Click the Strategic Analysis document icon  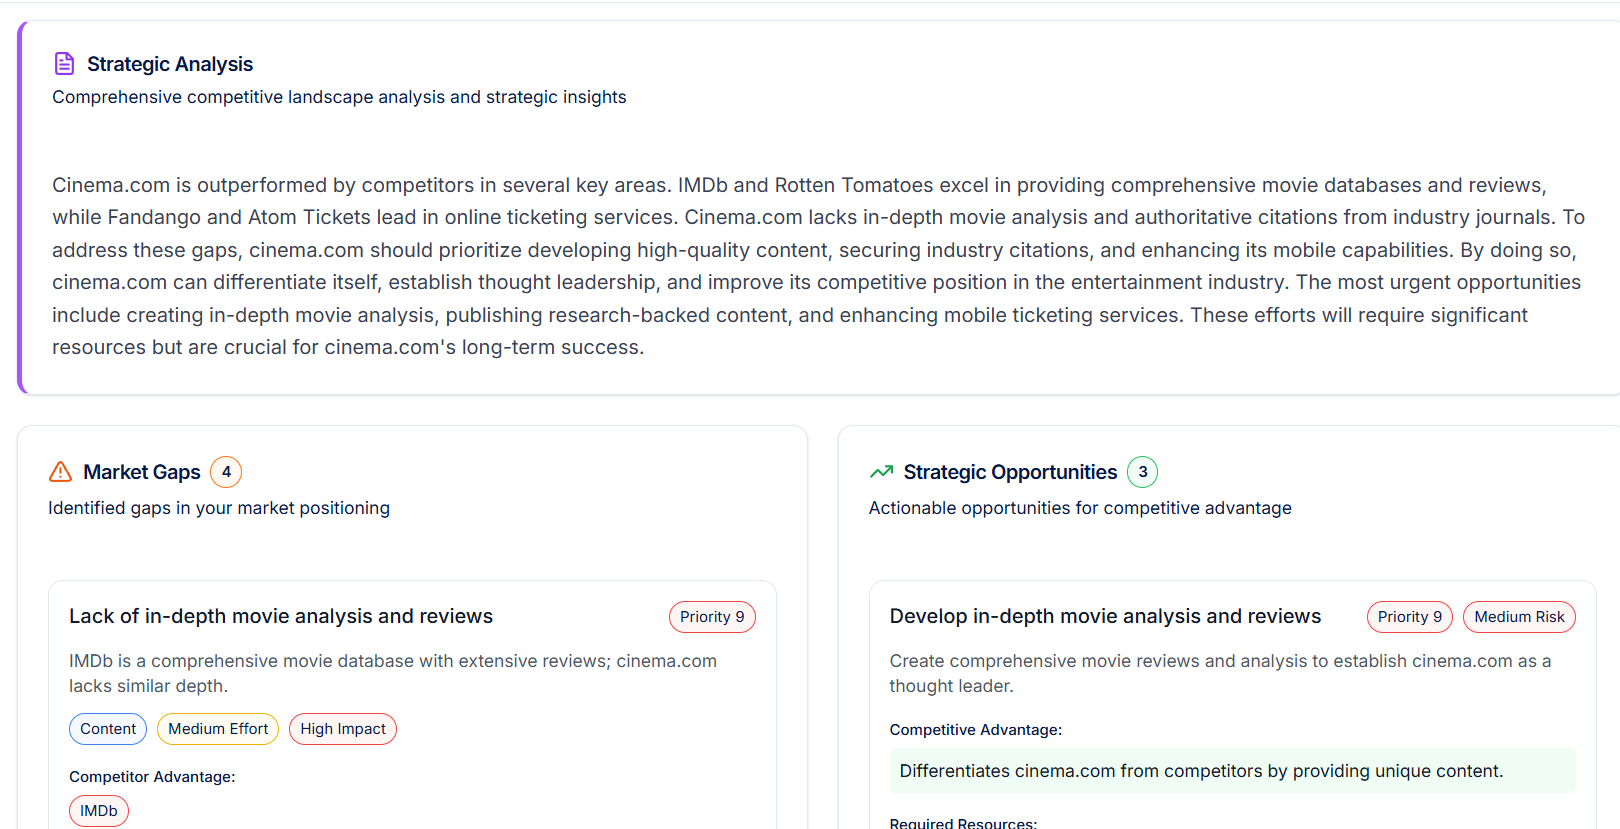tap(64, 64)
